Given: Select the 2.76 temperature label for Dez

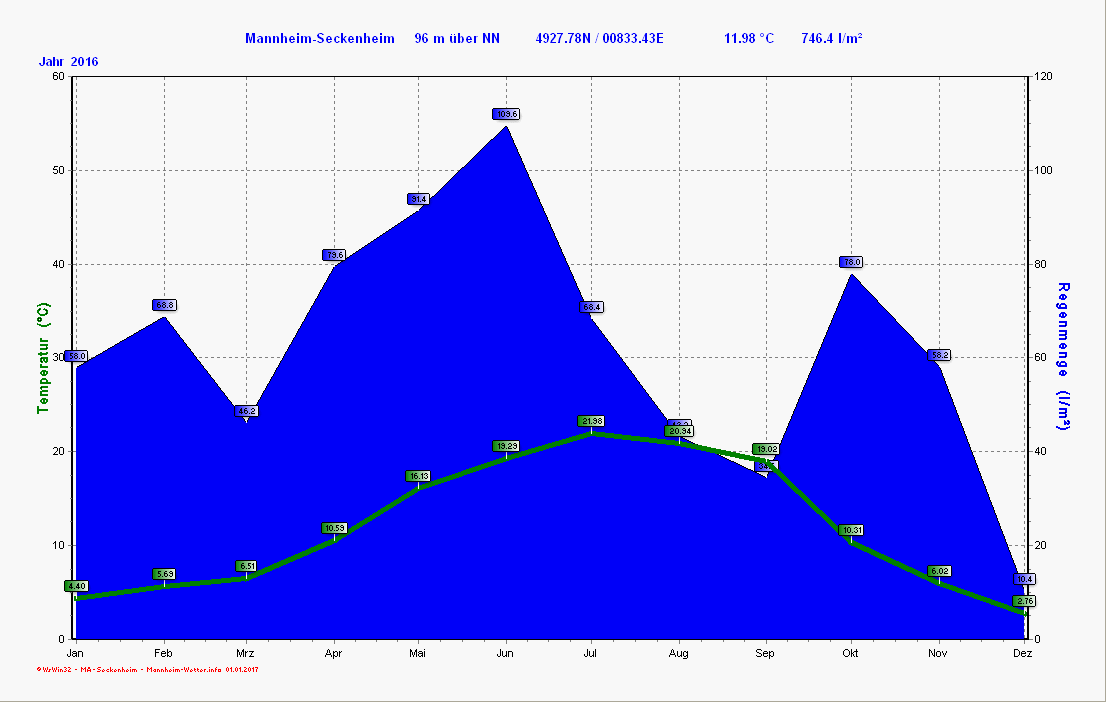Looking at the screenshot, I should pos(1024,601).
